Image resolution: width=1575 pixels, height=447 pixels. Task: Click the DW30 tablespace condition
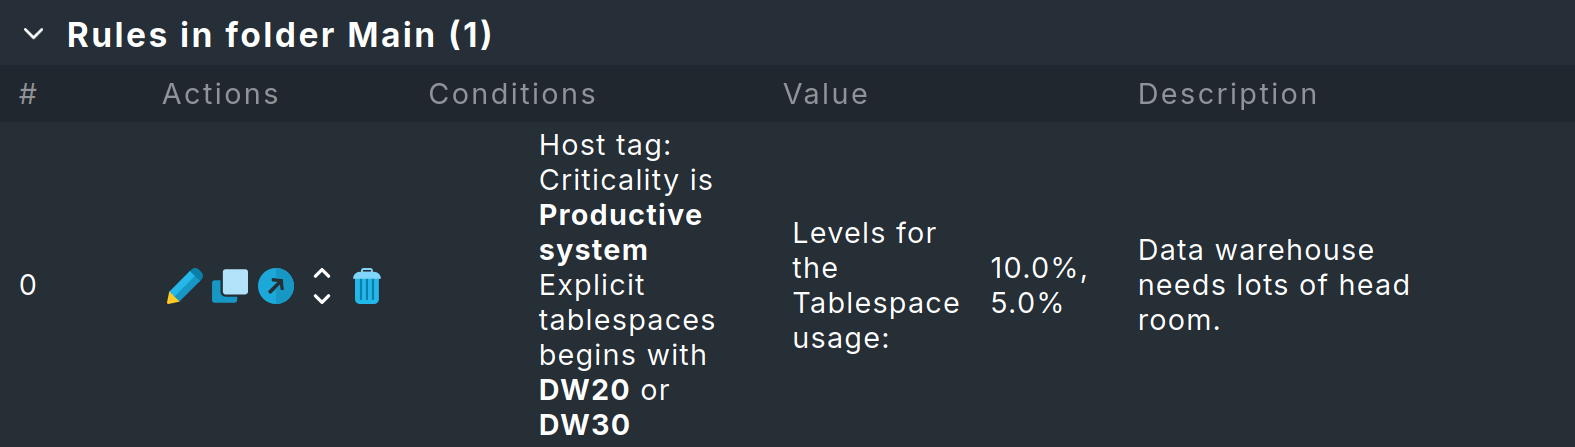[x=585, y=425]
